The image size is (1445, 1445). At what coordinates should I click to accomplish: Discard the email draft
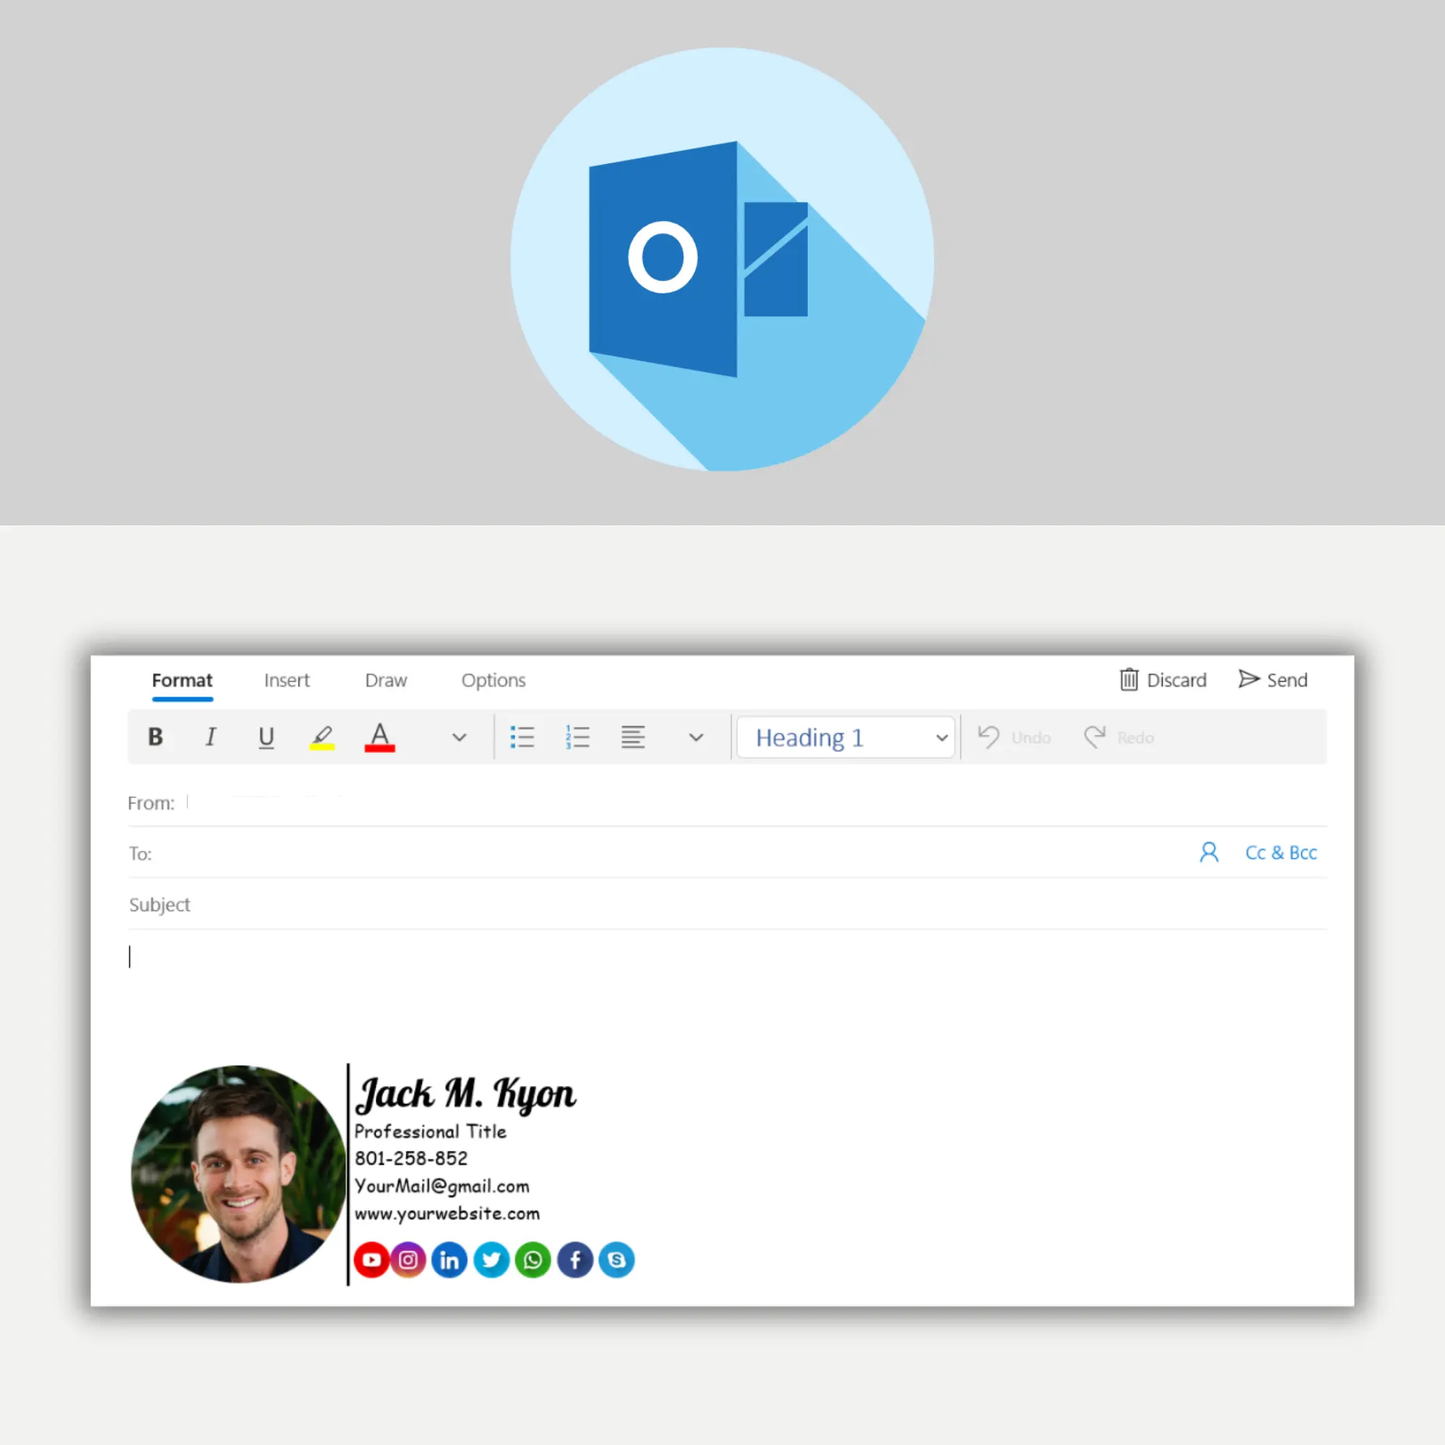coord(1163,680)
